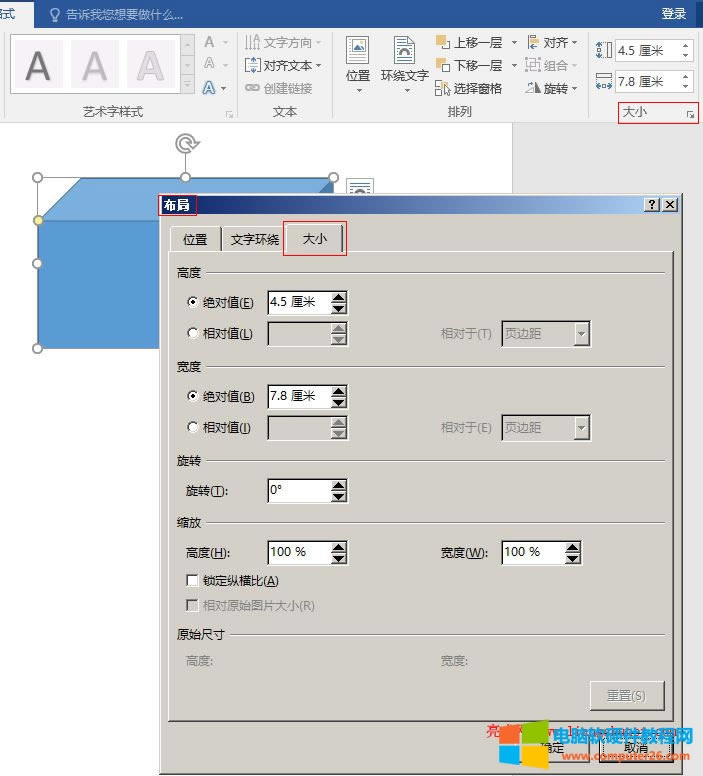This screenshot has height=776, width=703.
Task: Click ribbon shape height field 4.5 厘米
Action: 647,50
